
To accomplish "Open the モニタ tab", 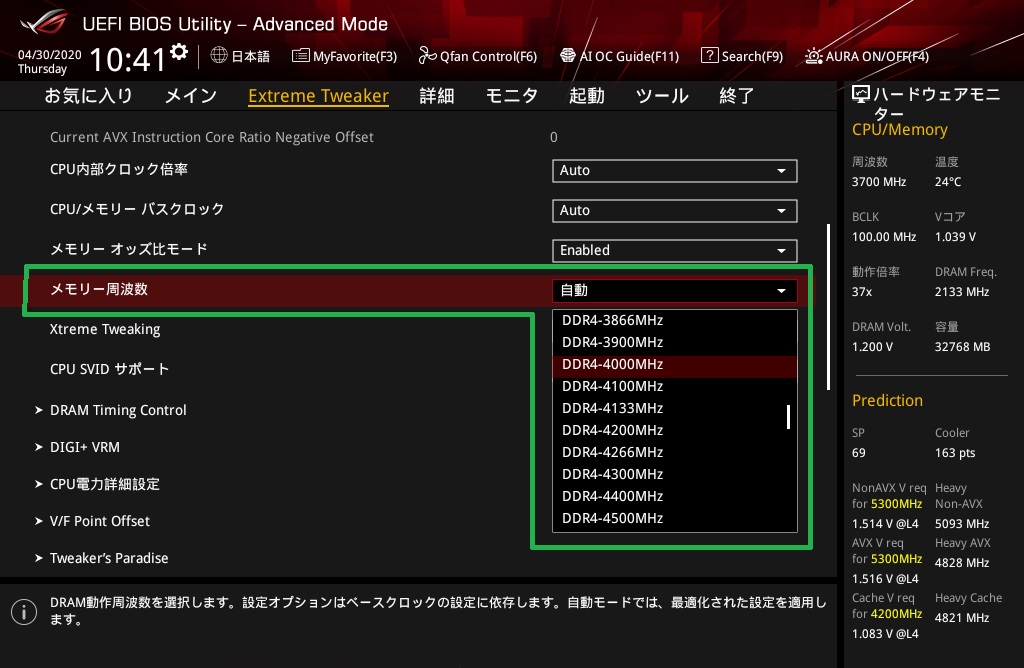I will tap(512, 96).
